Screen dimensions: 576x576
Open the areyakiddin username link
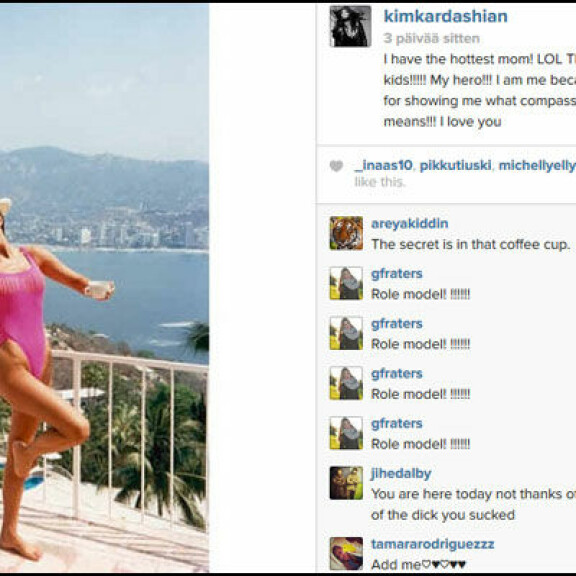pos(410,223)
